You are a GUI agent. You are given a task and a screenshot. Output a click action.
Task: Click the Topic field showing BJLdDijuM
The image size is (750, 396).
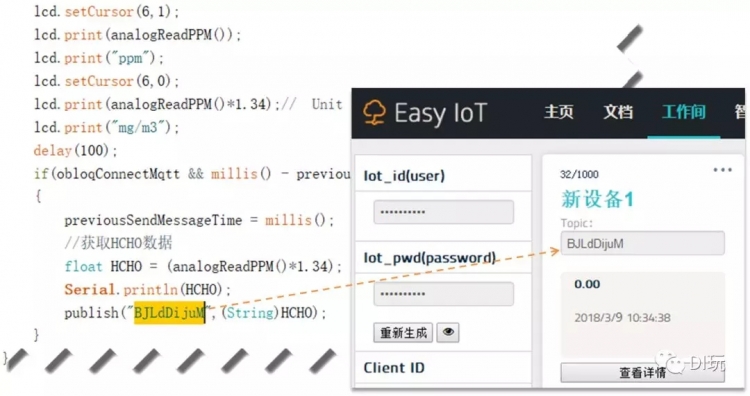[x=642, y=243]
